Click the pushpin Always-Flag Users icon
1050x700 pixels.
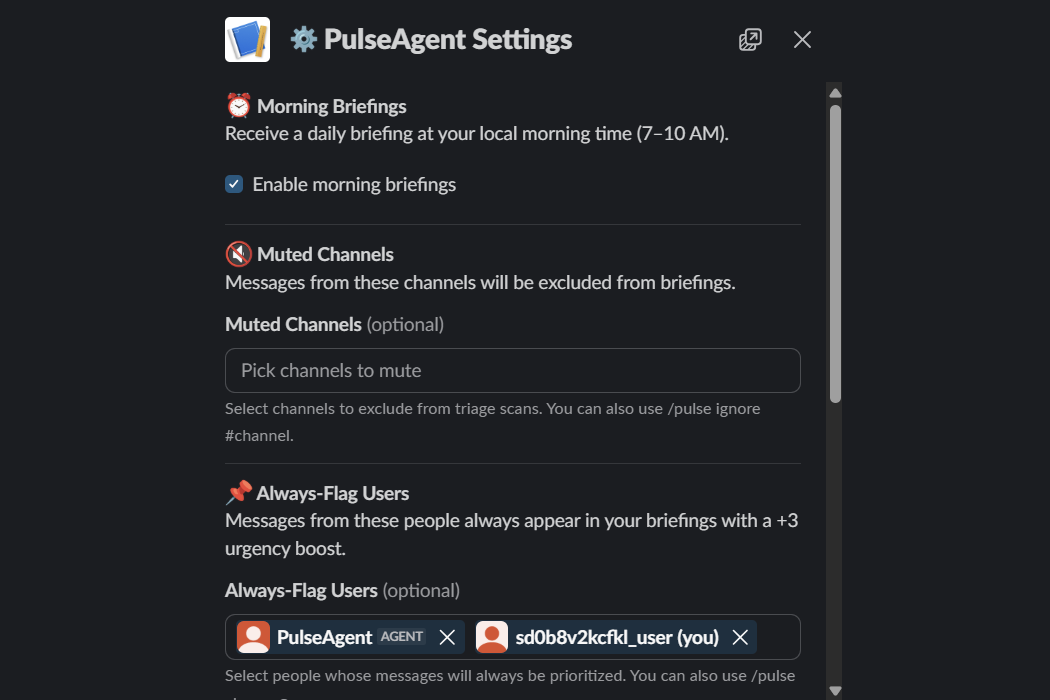click(x=238, y=493)
